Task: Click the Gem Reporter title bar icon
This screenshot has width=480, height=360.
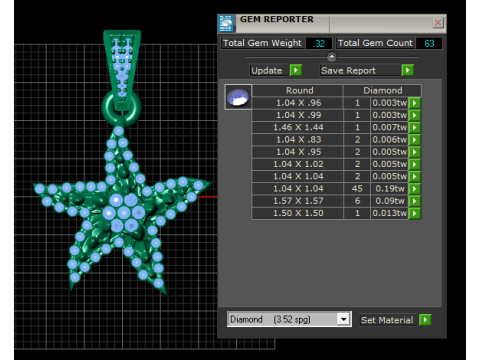Action: coord(226,24)
